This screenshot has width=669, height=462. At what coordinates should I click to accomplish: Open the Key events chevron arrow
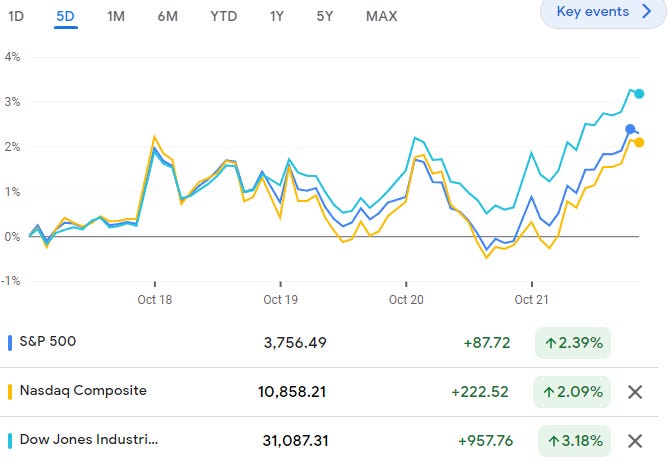(x=647, y=11)
